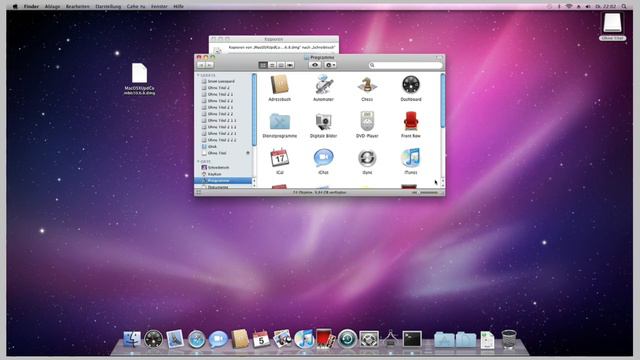Select the iCal icon in Programme window
The width and height of the screenshot is (640, 360).
click(280, 158)
